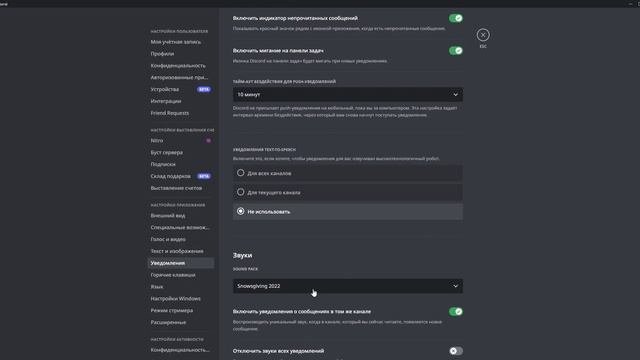Turn off taskbar flashing toggle
This screenshot has width=640, height=360.
pyautogui.click(x=456, y=51)
